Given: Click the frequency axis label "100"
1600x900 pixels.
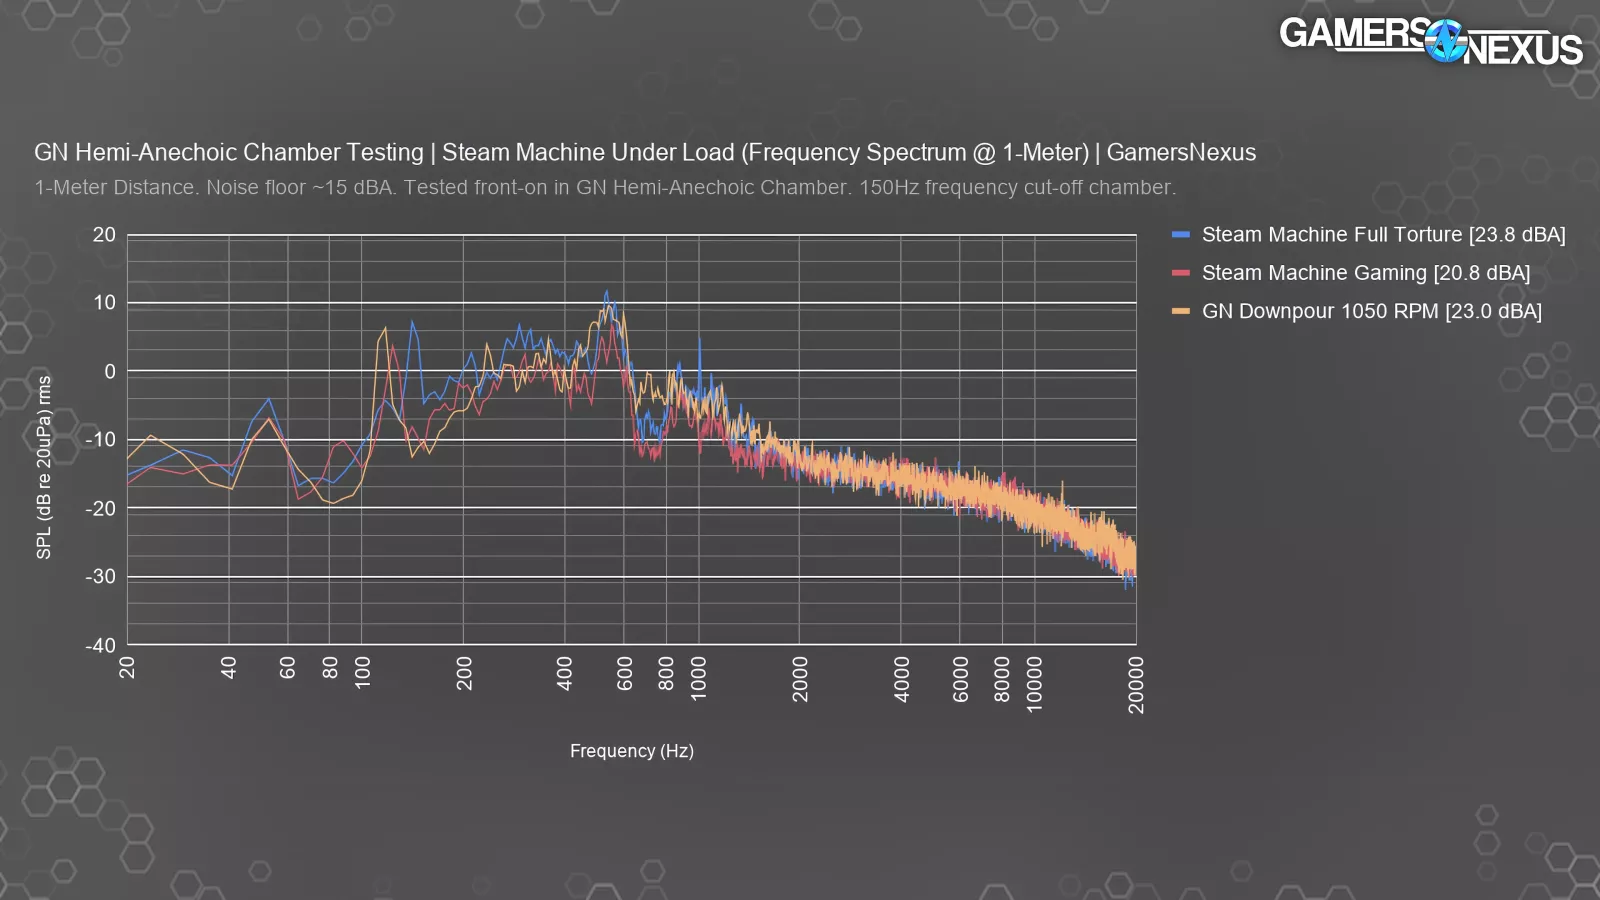Looking at the screenshot, I should click(363, 672).
